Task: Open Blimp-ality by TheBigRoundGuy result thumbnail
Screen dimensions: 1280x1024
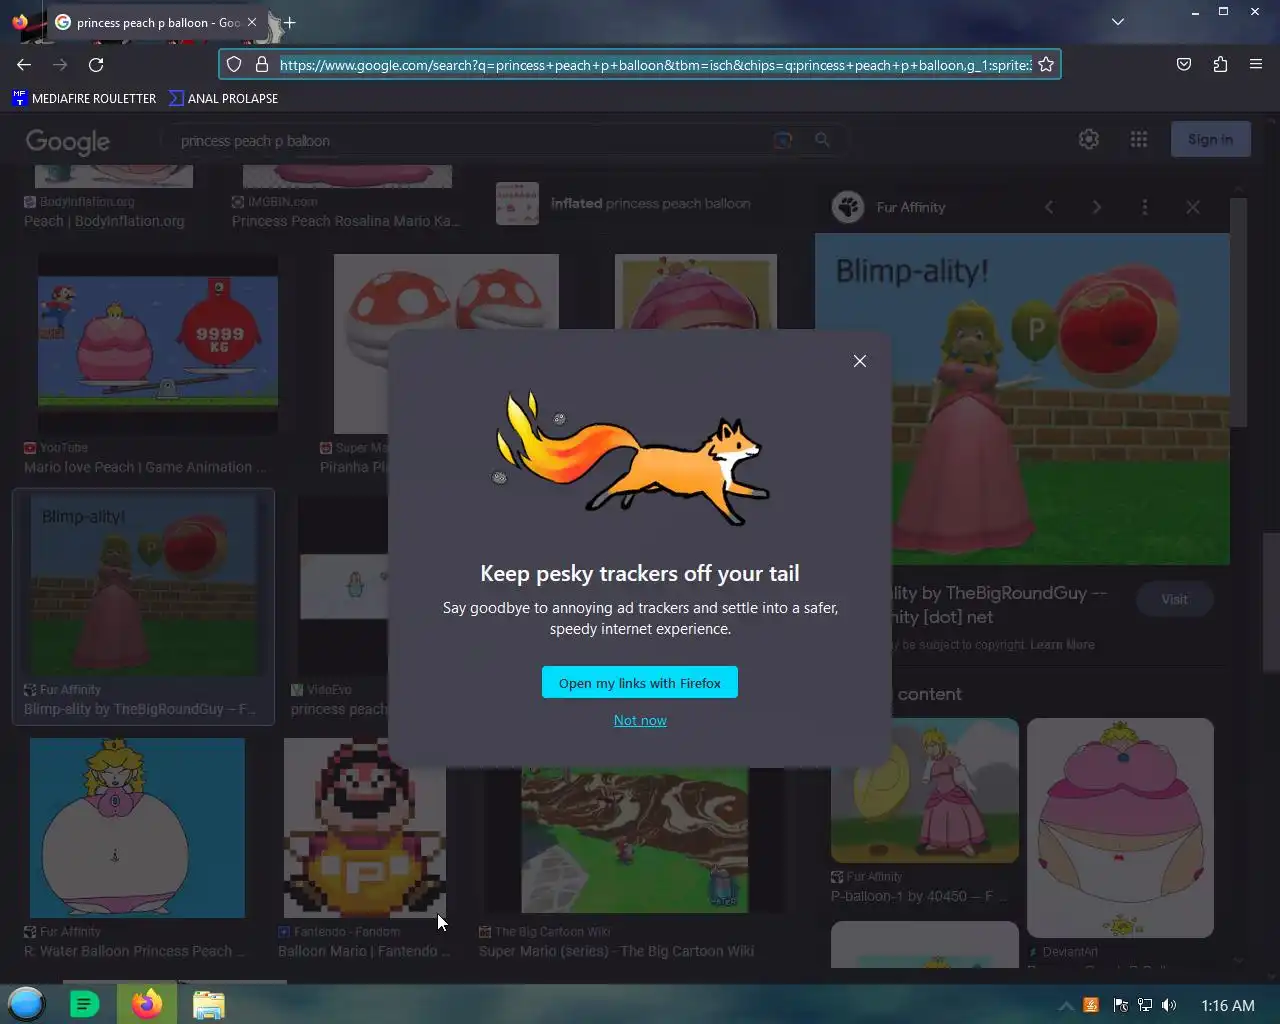Action: 143,587
